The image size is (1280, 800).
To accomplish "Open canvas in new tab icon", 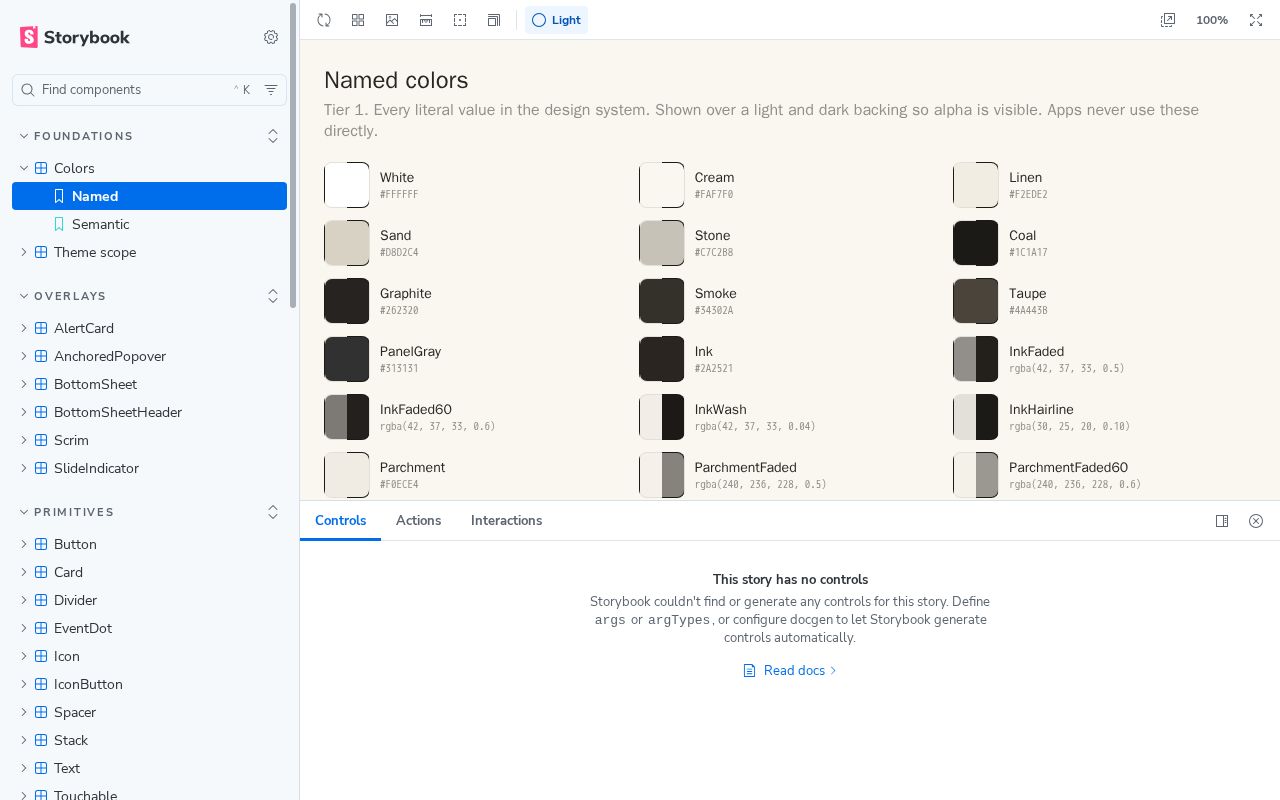I will click(x=1168, y=20).
